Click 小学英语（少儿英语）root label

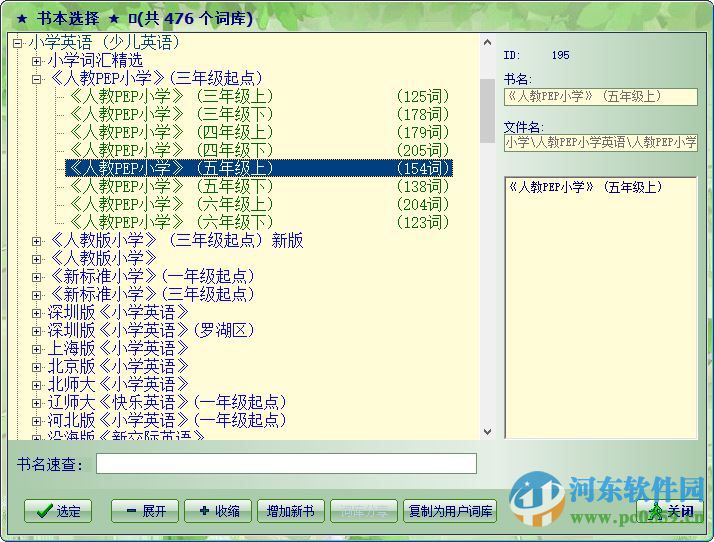point(105,43)
